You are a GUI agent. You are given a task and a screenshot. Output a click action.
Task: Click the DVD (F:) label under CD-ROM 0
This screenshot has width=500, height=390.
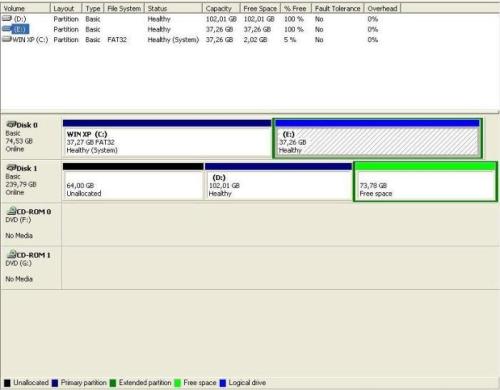18,220
